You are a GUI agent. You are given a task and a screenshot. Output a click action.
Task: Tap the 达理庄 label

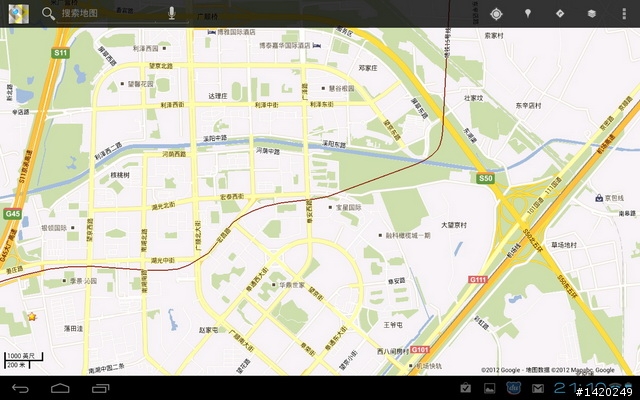point(218,96)
